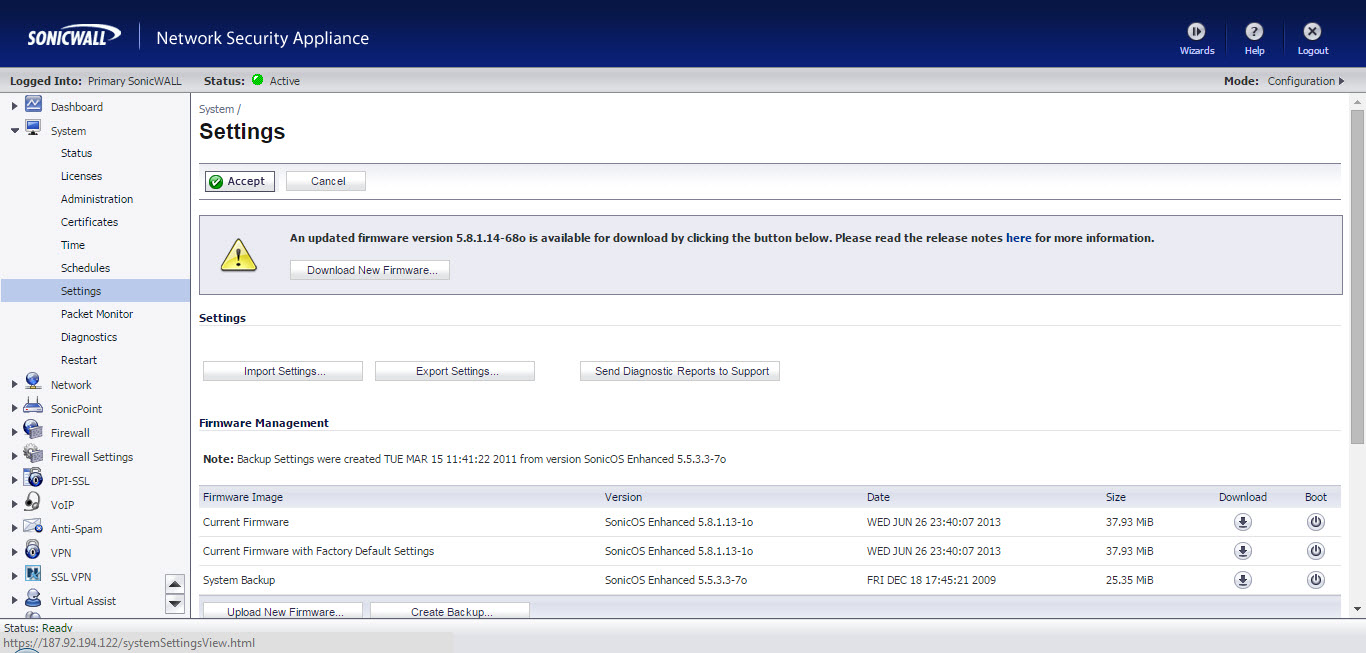Viewport: 1366px width, 653px height.
Task: Expand the Dashboard tree arrow
Action: [x=14, y=106]
